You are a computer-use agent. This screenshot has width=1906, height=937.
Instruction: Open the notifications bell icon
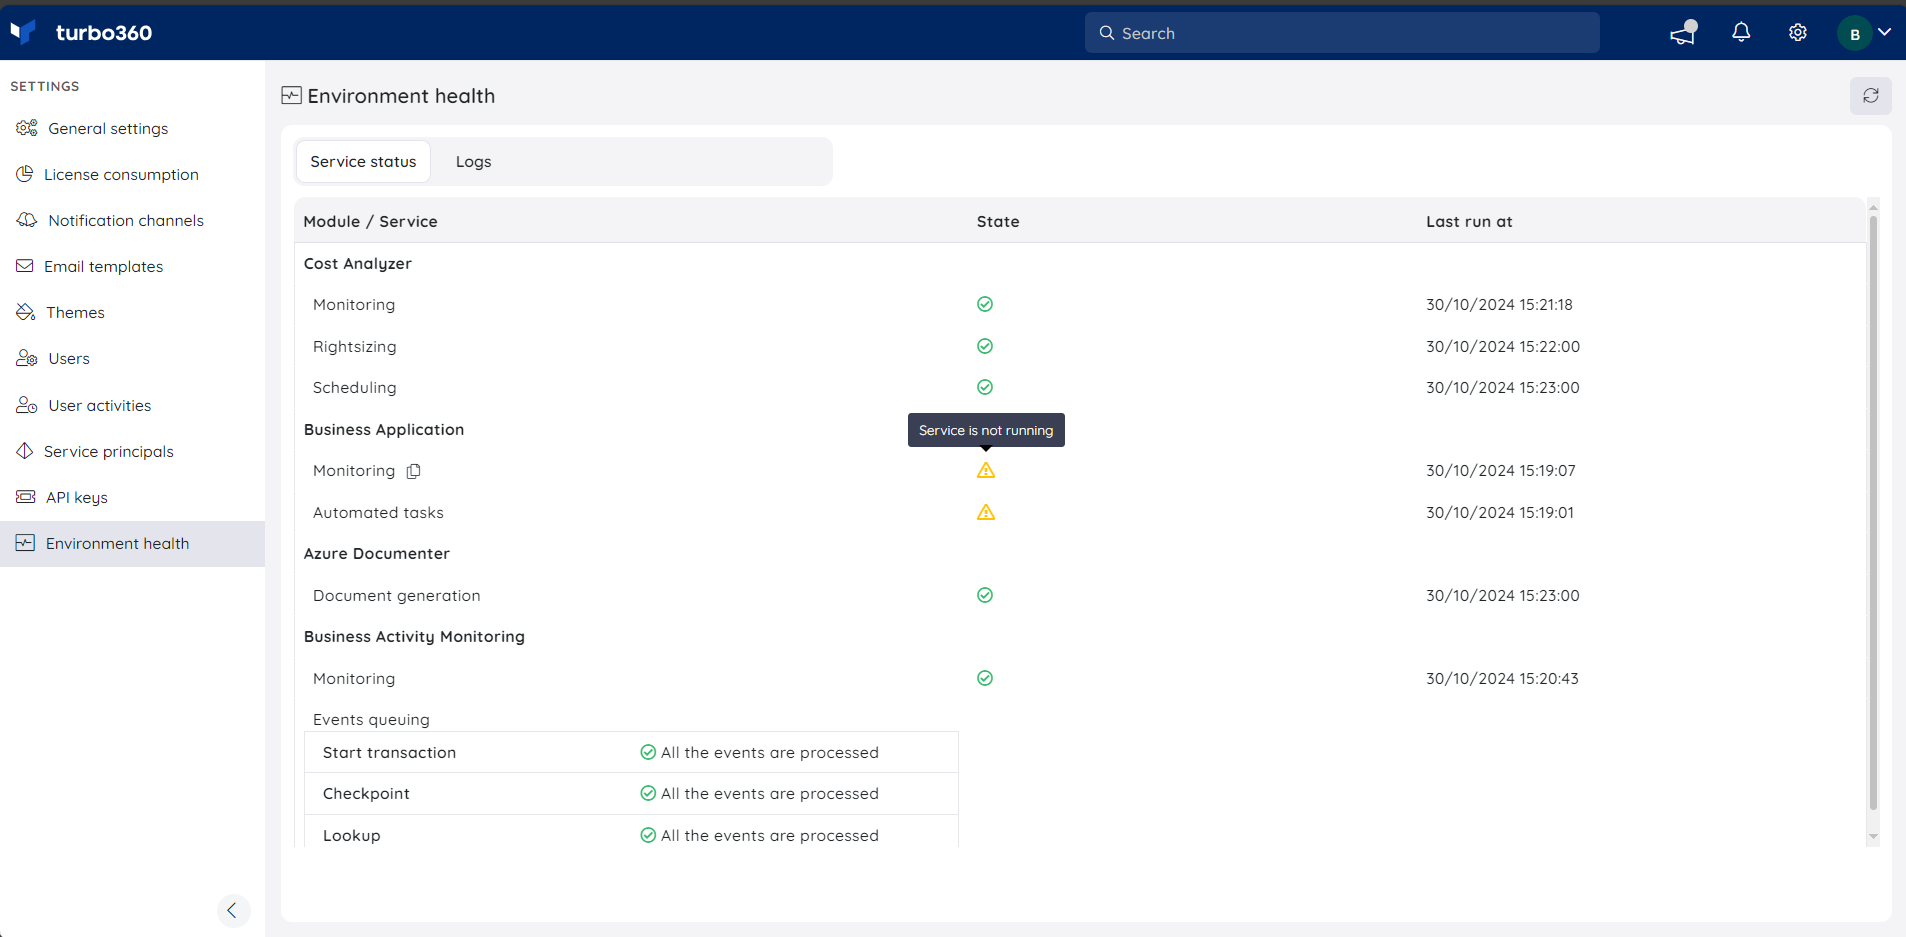(1741, 33)
